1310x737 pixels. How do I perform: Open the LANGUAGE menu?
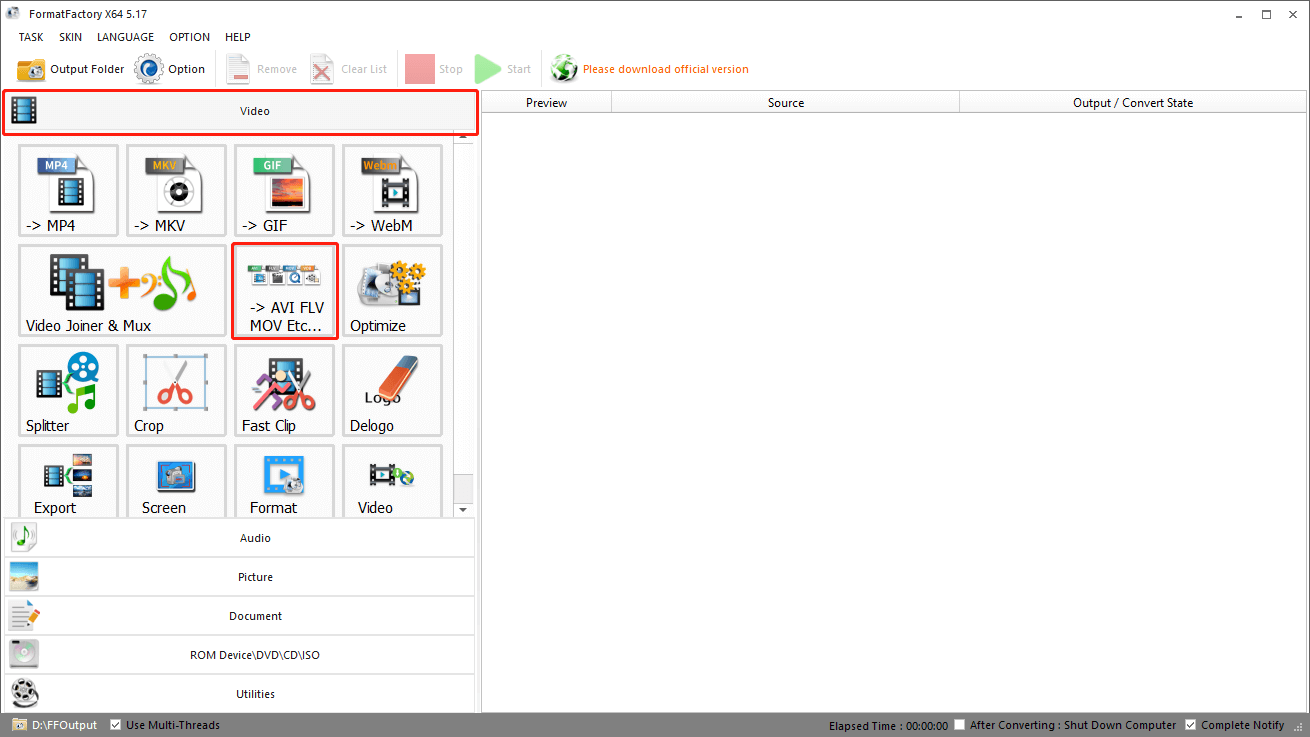(125, 37)
